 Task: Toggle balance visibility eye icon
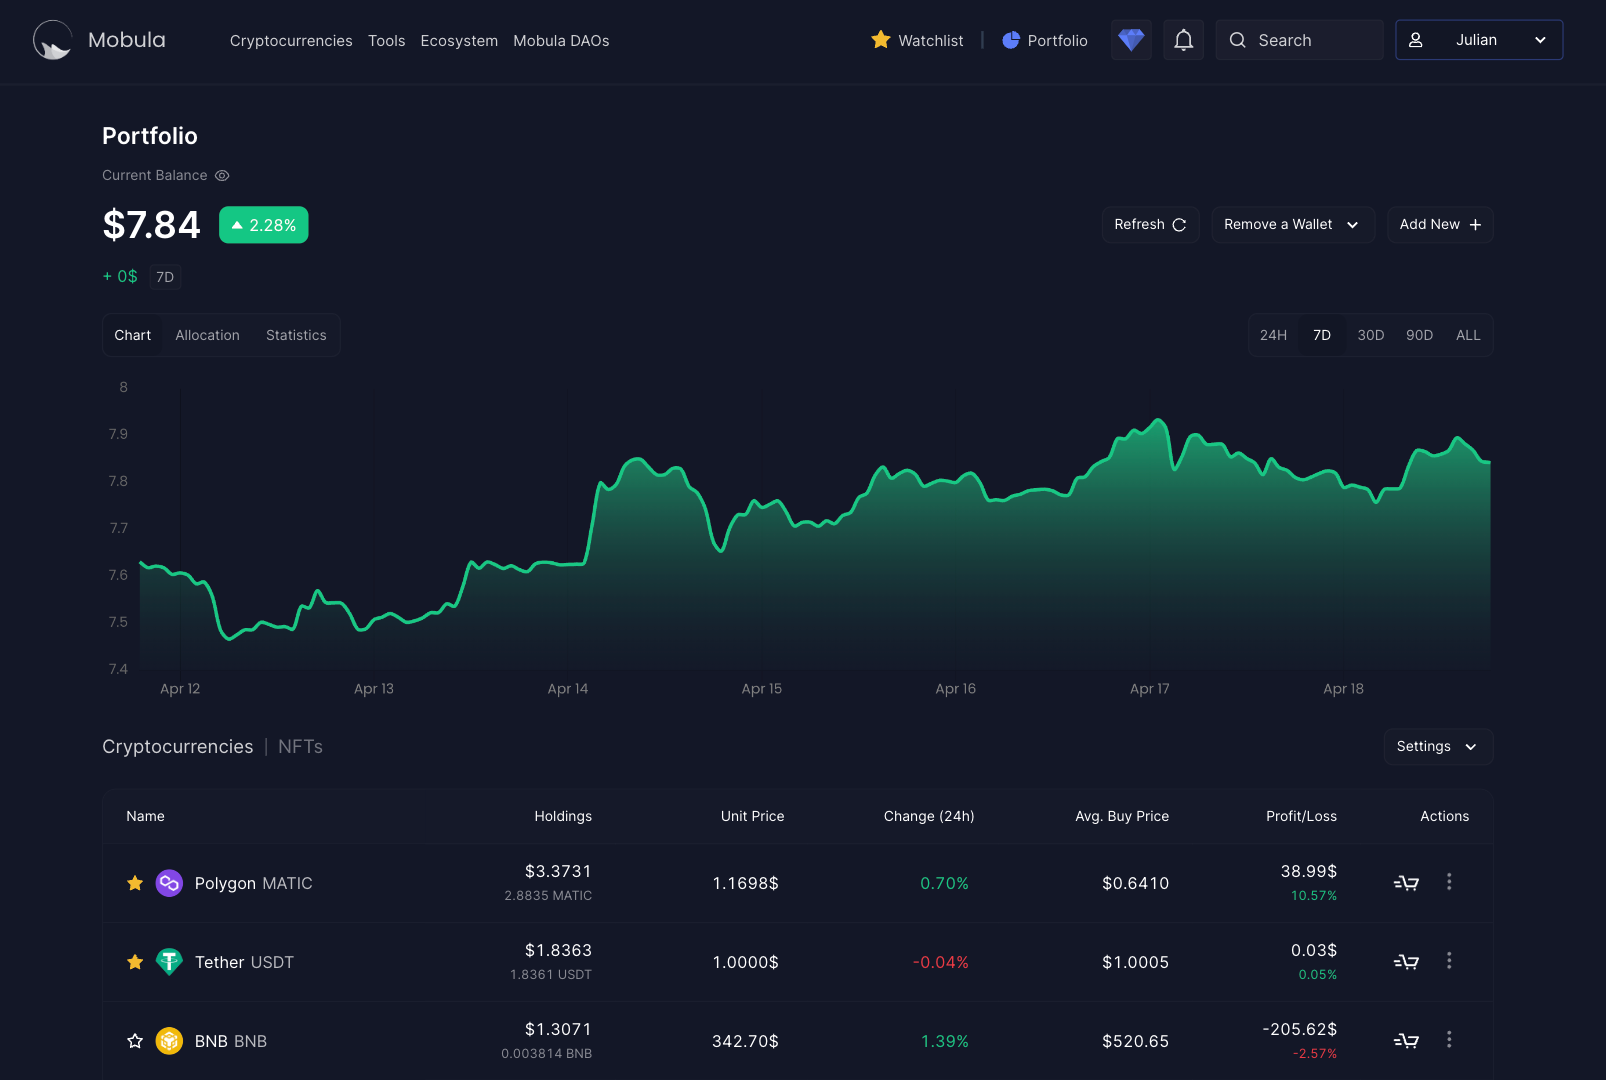coord(222,176)
